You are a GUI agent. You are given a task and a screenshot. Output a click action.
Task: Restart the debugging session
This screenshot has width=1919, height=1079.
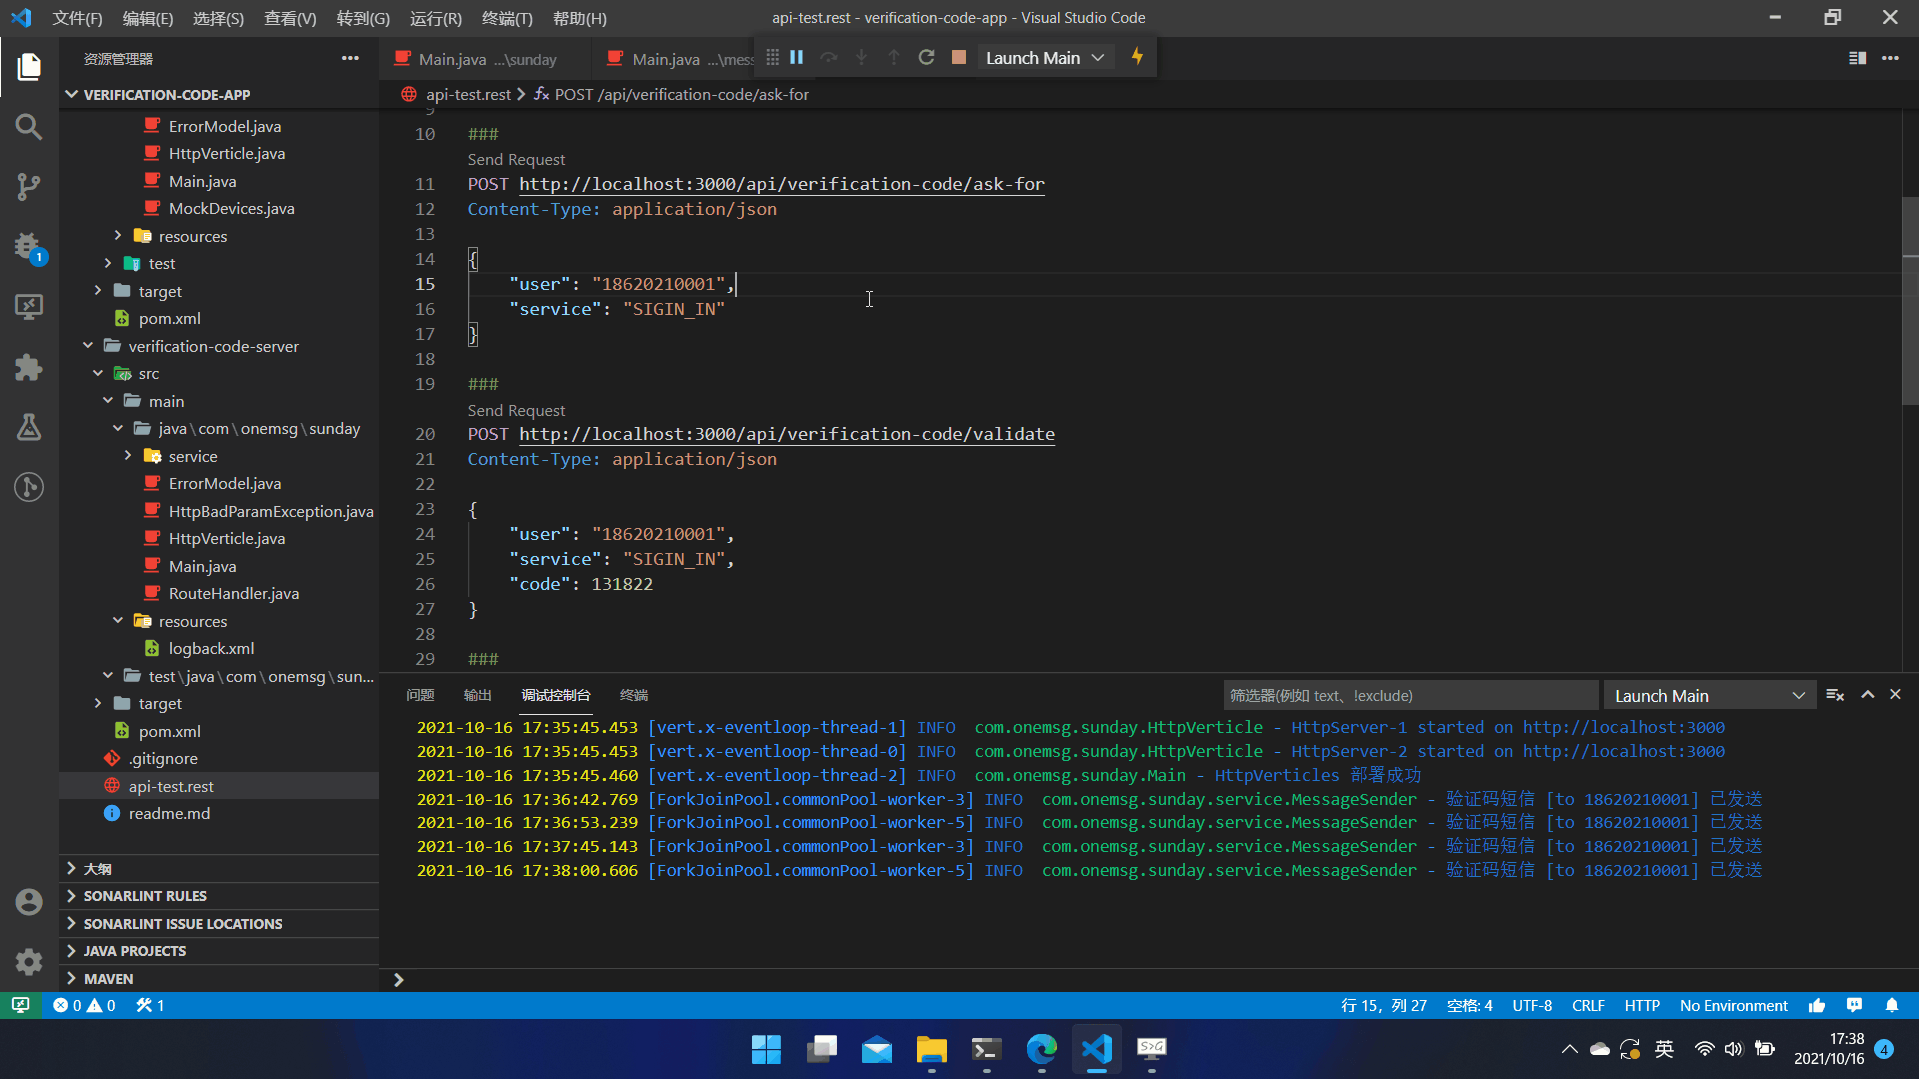click(926, 58)
